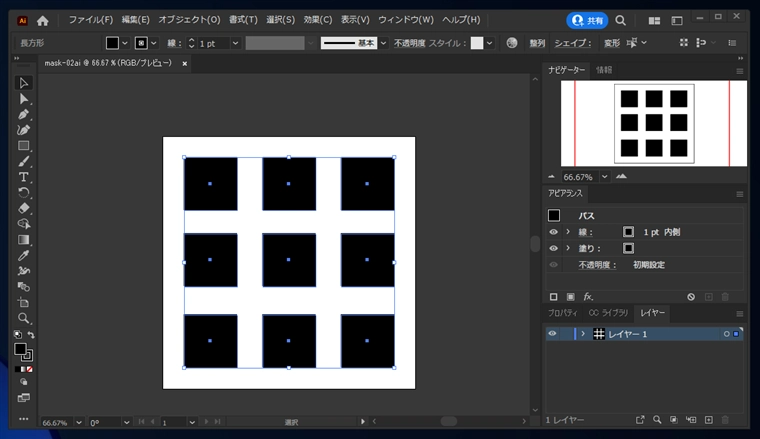The width and height of the screenshot is (760, 439).
Task: Select the Direct Selection tool
Action: point(24,99)
